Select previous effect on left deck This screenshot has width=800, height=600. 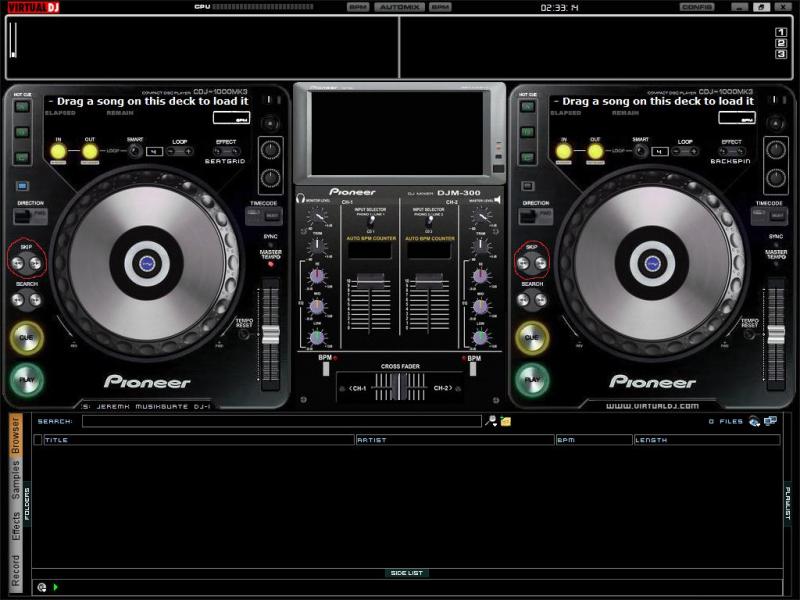coord(217,152)
